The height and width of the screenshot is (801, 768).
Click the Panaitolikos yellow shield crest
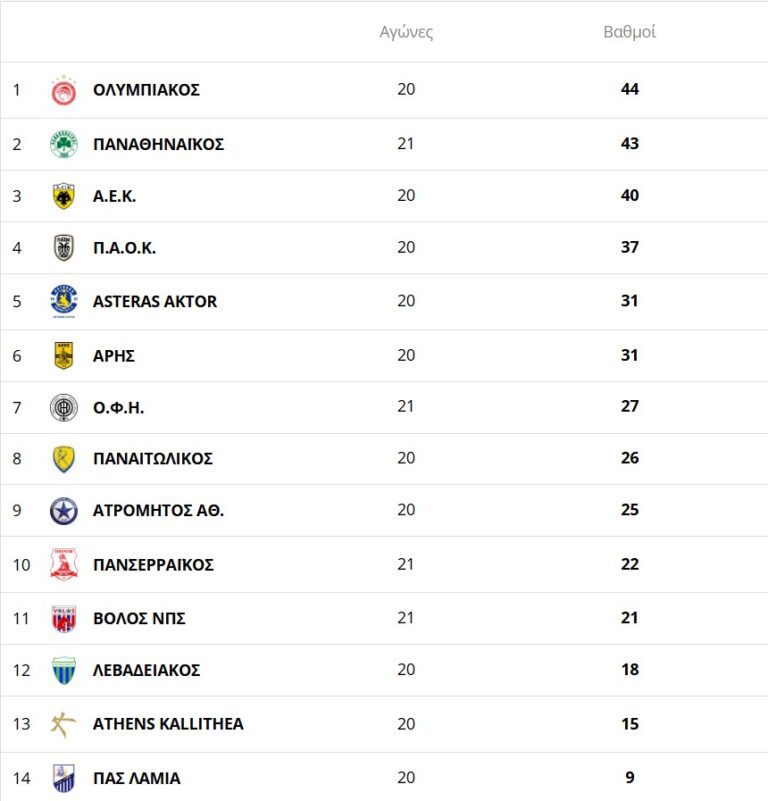[64, 459]
